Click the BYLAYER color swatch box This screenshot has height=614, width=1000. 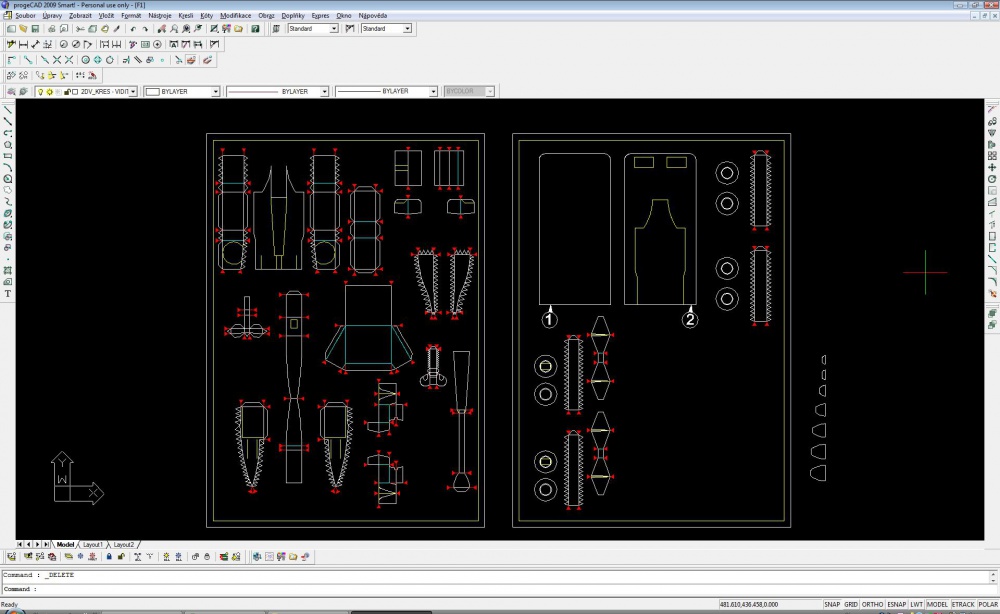[x=152, y=92]
